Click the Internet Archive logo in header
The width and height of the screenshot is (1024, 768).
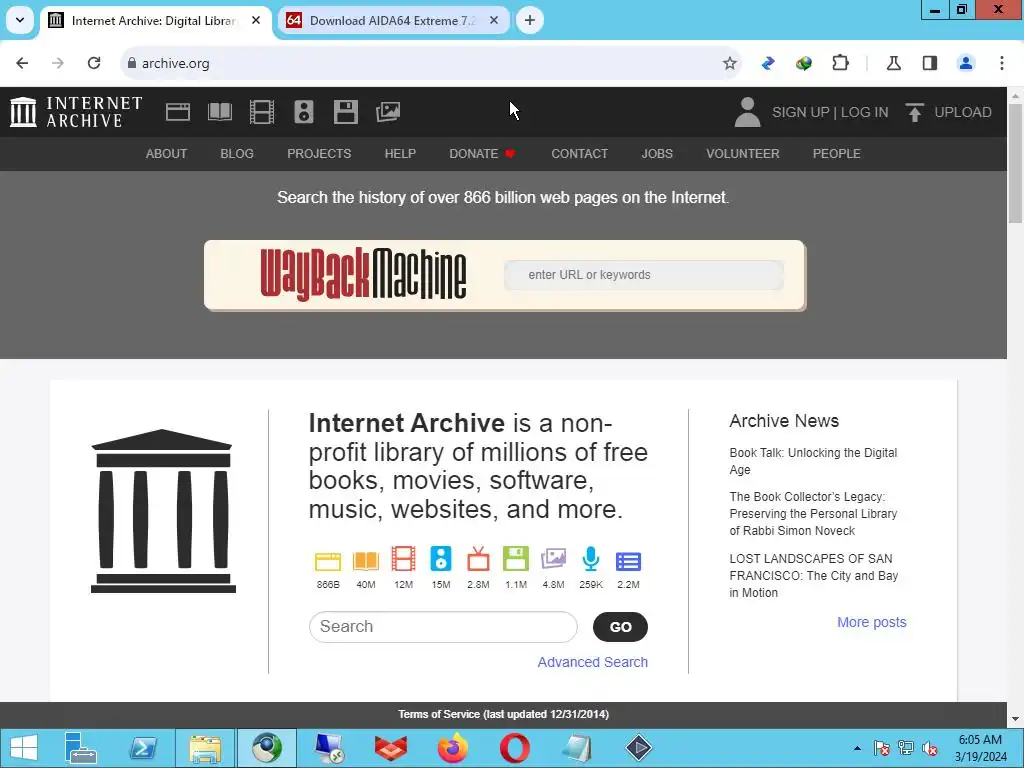coord(76,112)
